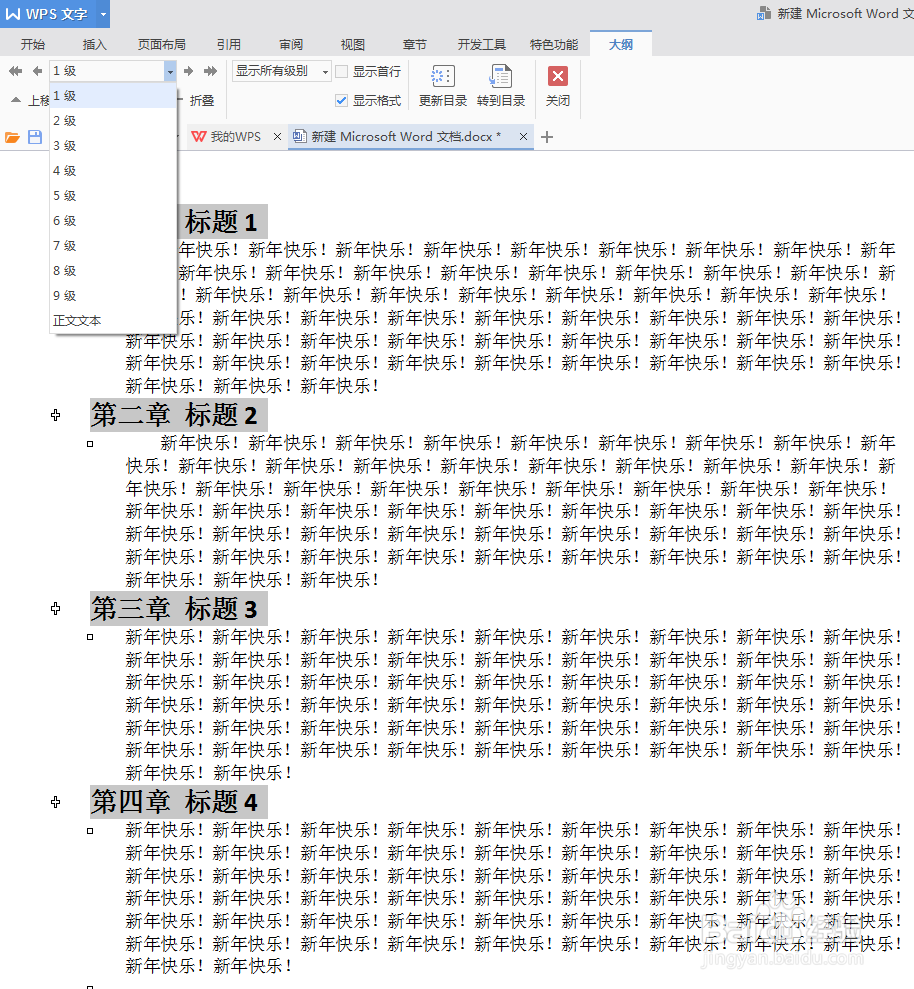Click the level input field showing 1 级
914x989 pixels.
tap(107, 71)
